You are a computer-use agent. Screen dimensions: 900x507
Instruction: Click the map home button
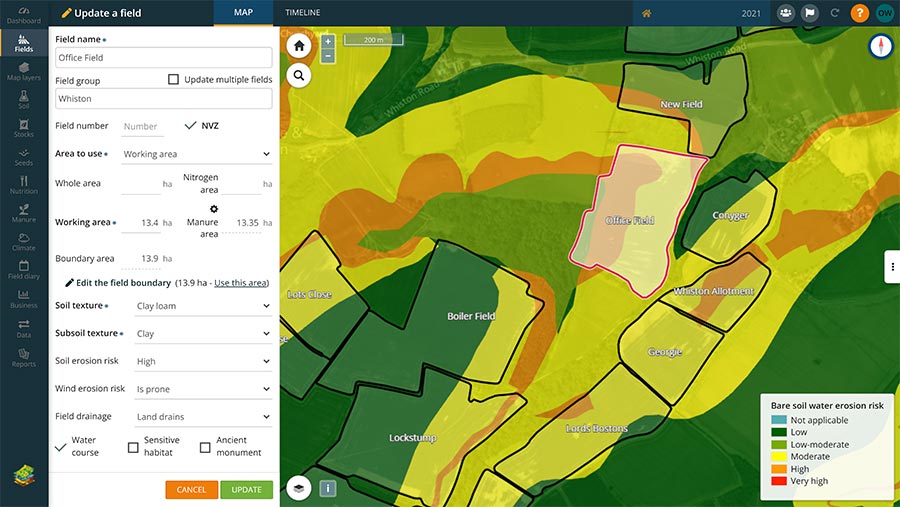point(298,45)
